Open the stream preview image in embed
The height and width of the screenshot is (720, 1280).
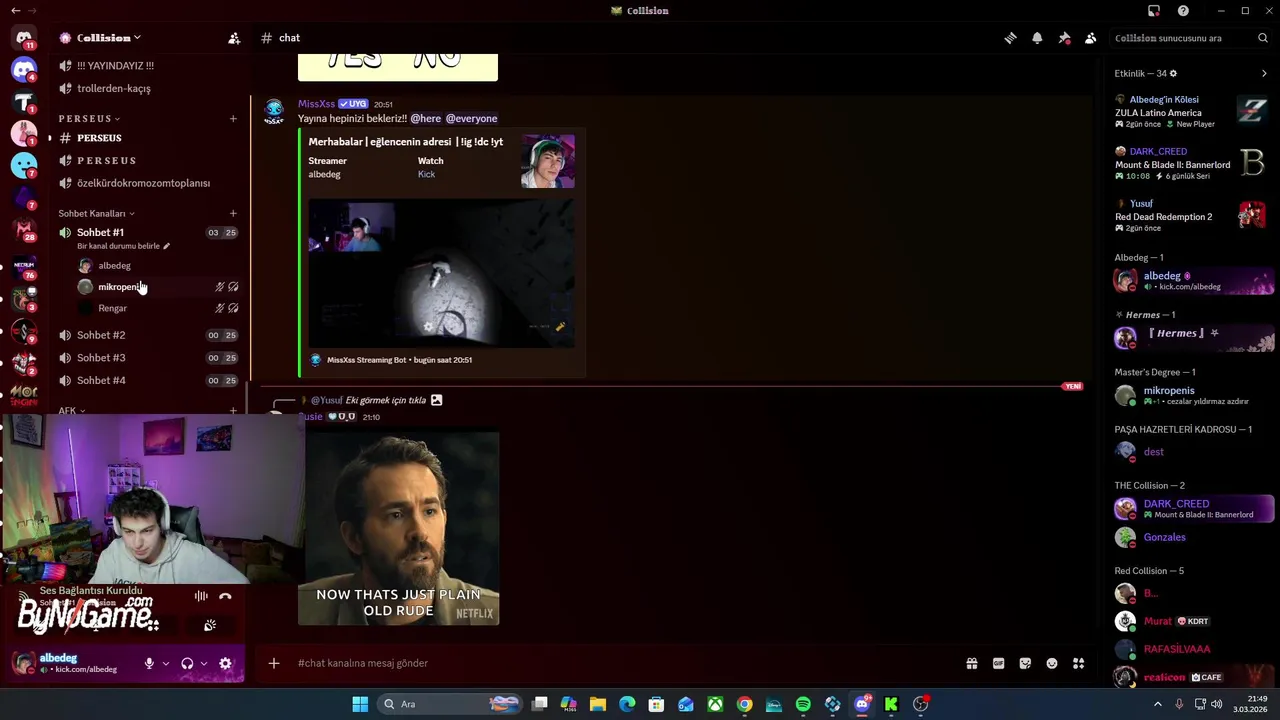tap(441, 272)
